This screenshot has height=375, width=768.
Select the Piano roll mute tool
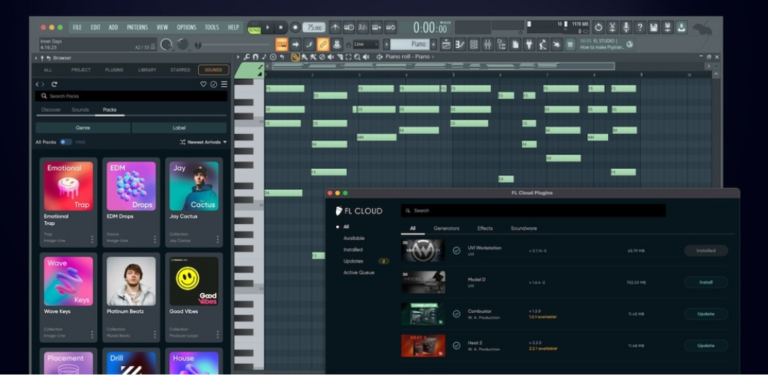(x=331, y=57)
